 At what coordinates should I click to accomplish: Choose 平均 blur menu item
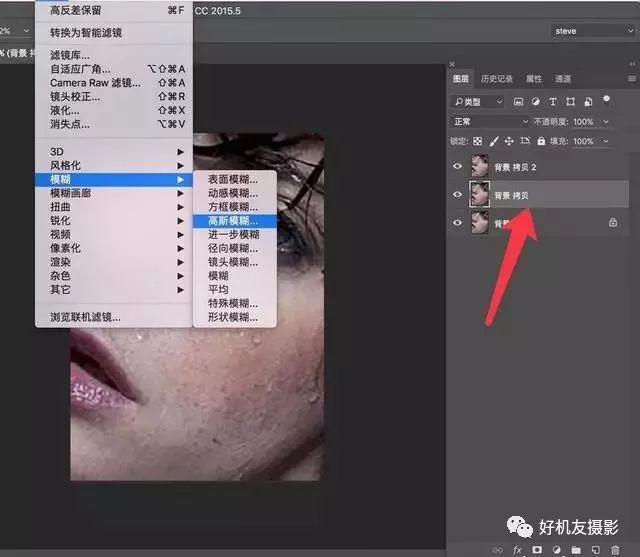point(235,290)
